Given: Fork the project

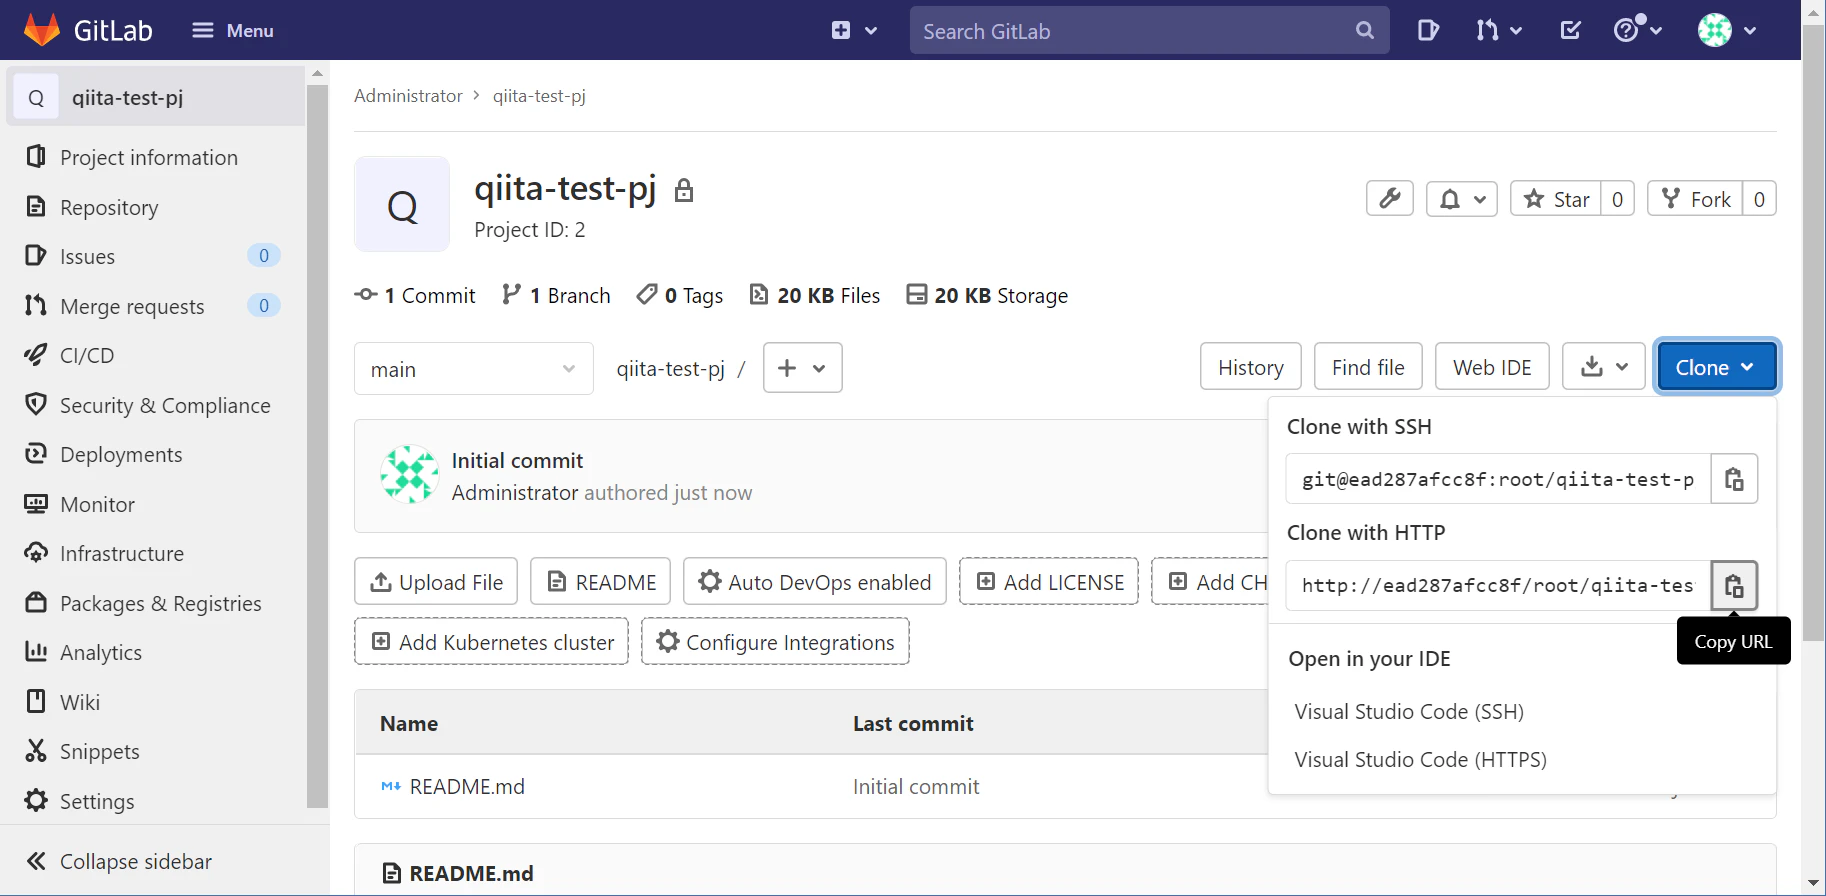Looking at the screenshot, I should (x=1695, y=199).
